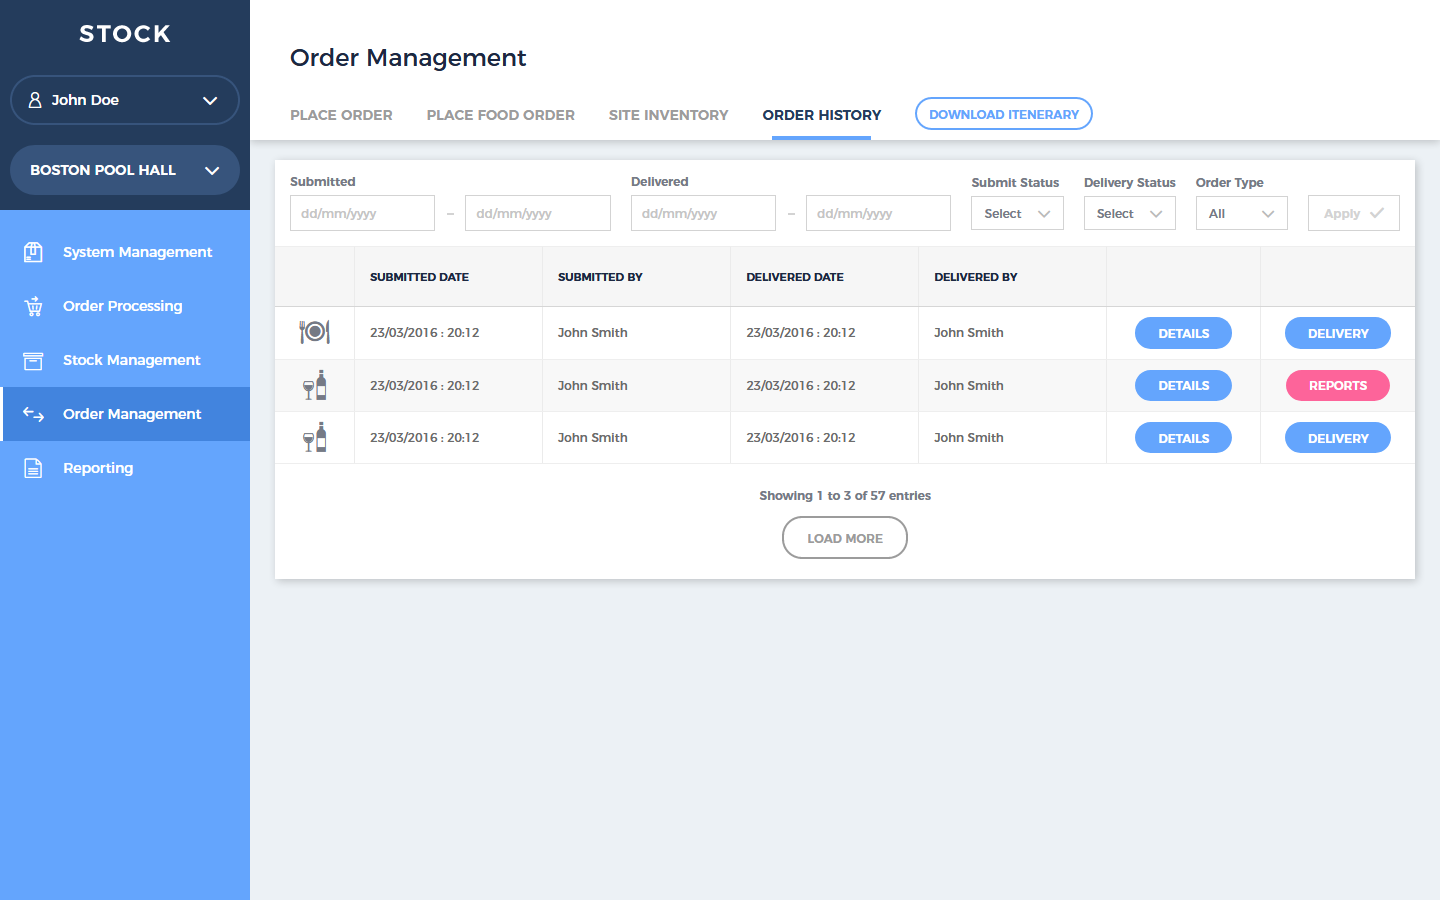This screenshot has height=900, width=1440.
Task: Switch to the Site Inventory tab
Action: pos(668,115)
